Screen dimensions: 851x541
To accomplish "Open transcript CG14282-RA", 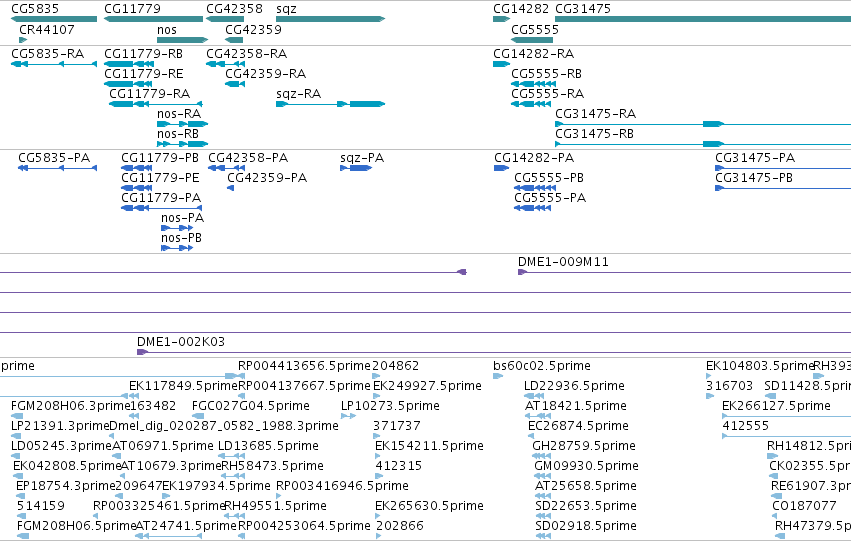I will coord(534,54).
